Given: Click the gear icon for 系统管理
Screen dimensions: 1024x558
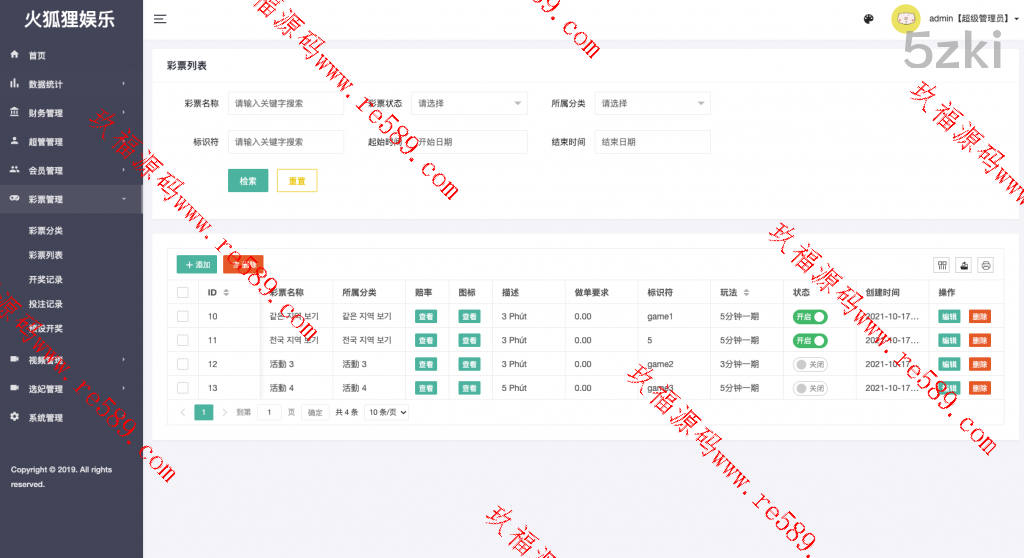Looking at the screenshot, I should click(x=15, y=417).
